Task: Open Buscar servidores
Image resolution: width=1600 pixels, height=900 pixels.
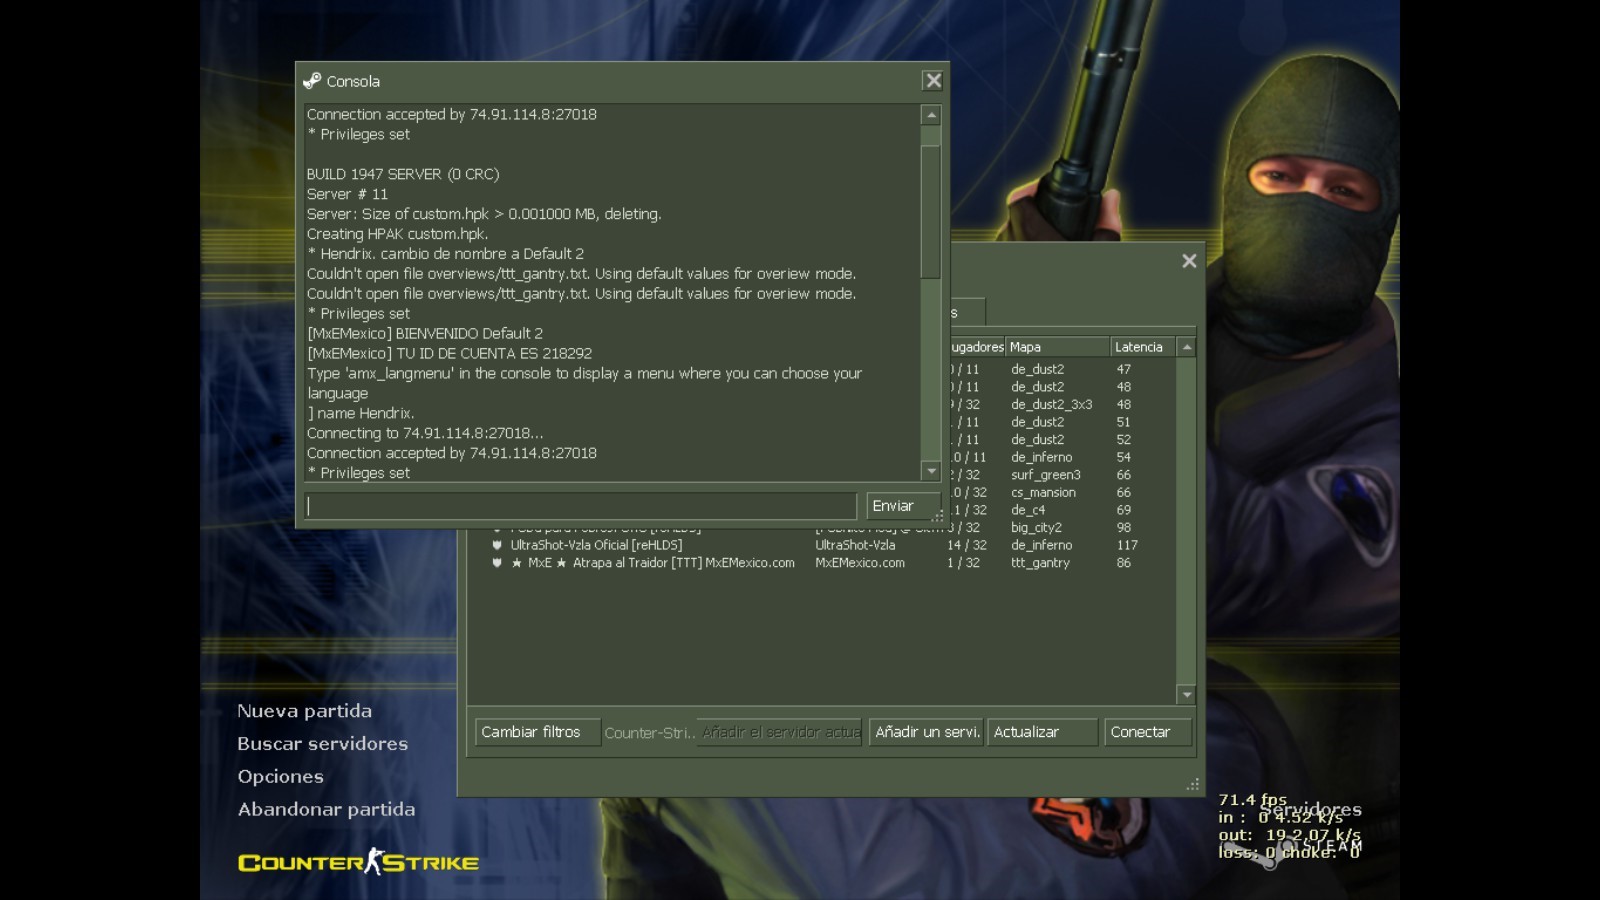Action: 322,744
